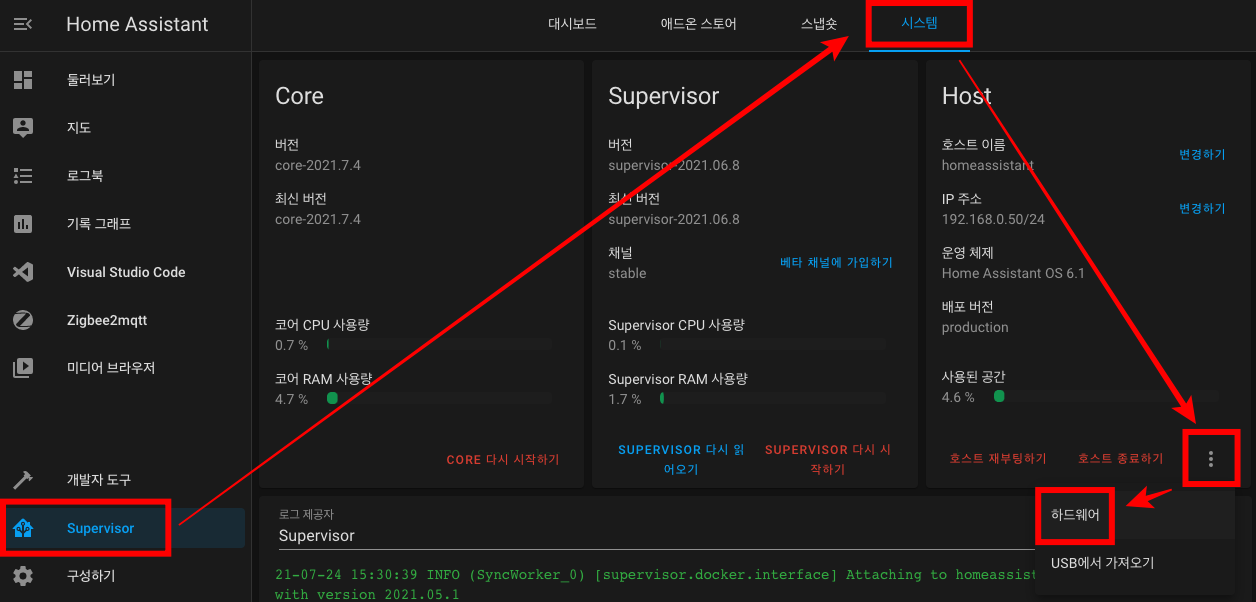1256x602 pixels.
Task: Click the IP address 192.168.0.50/24
Action: 993,219
